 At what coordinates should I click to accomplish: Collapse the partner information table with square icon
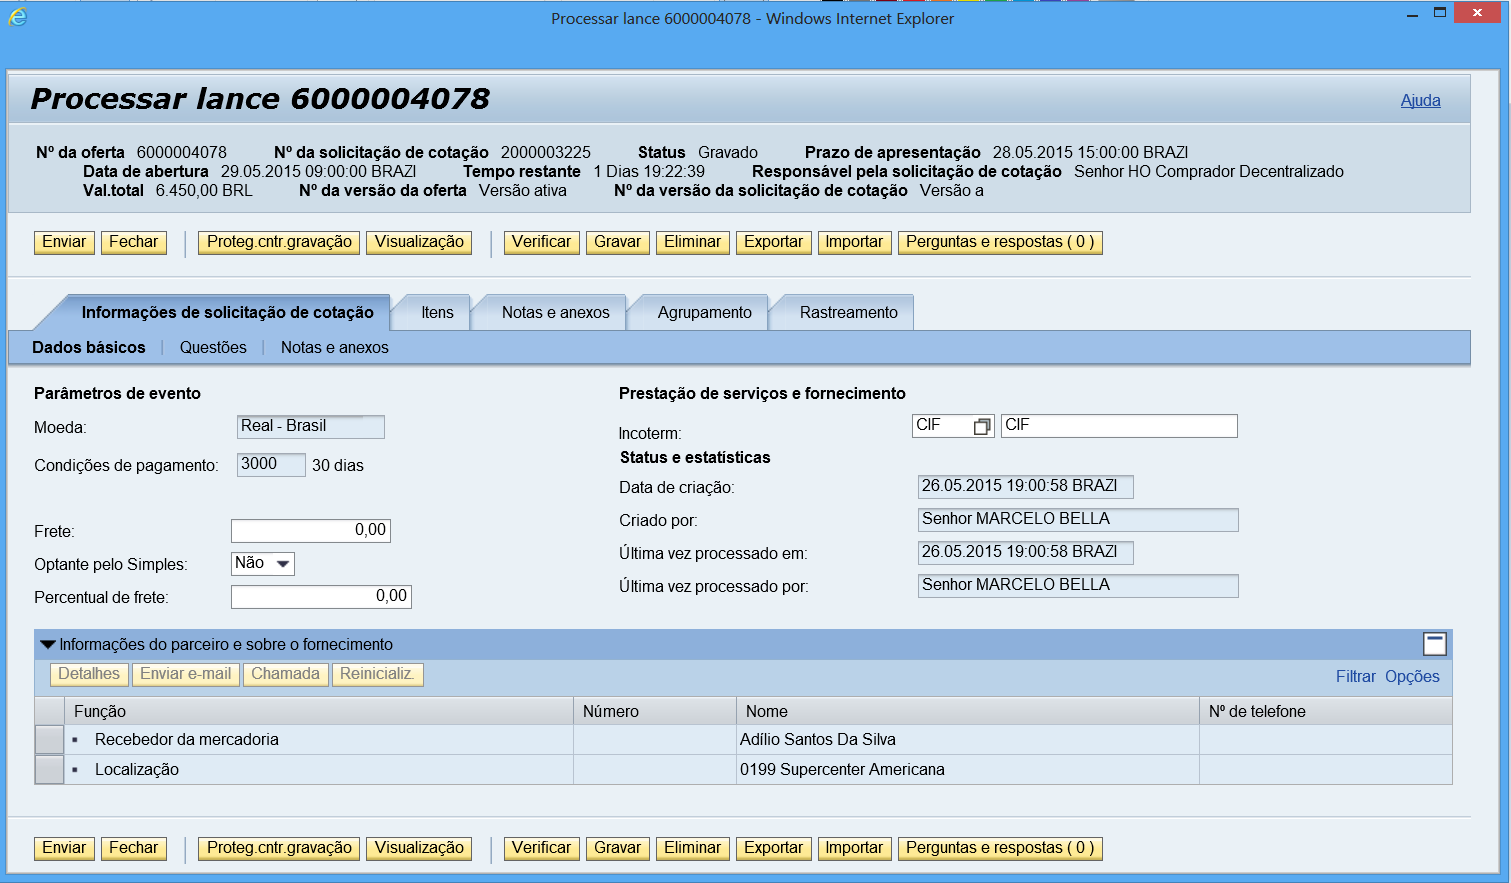1435,643
